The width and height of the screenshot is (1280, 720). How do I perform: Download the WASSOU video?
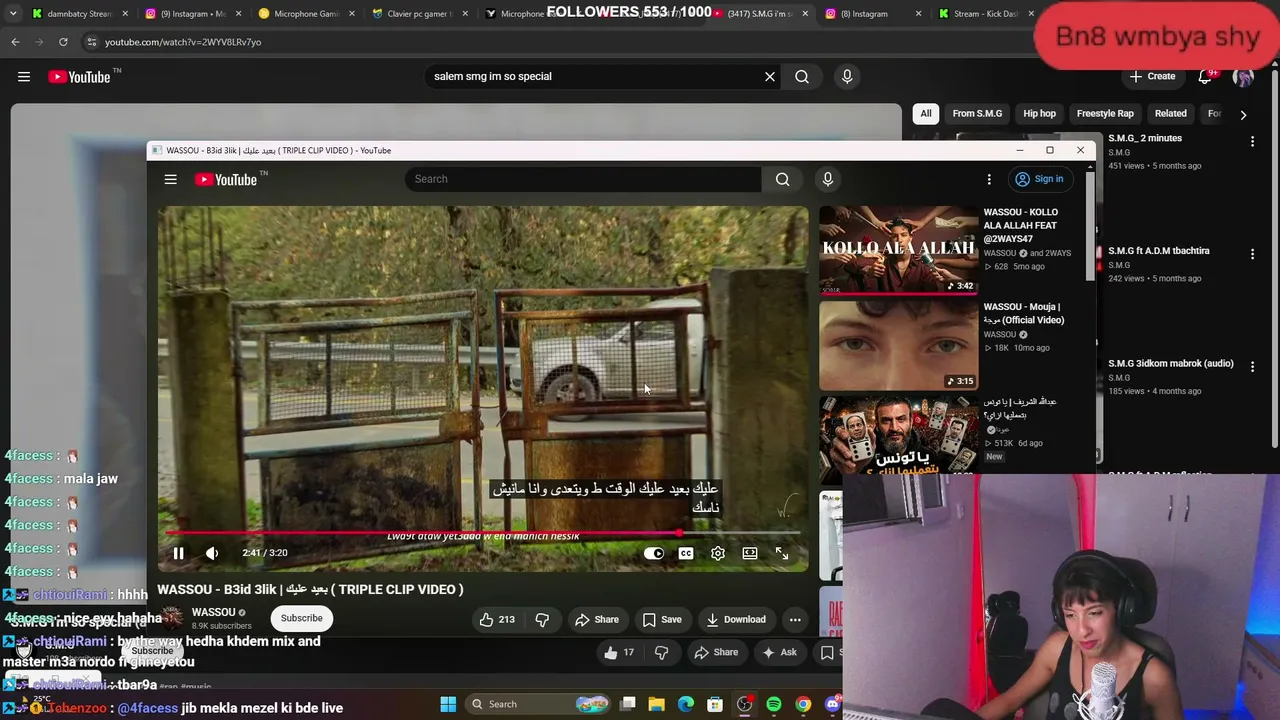(736, 619)
